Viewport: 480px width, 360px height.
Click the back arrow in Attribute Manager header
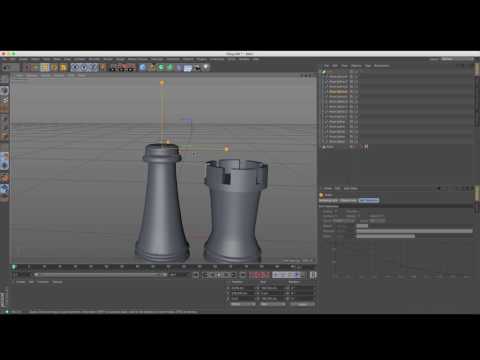(439, 189)
